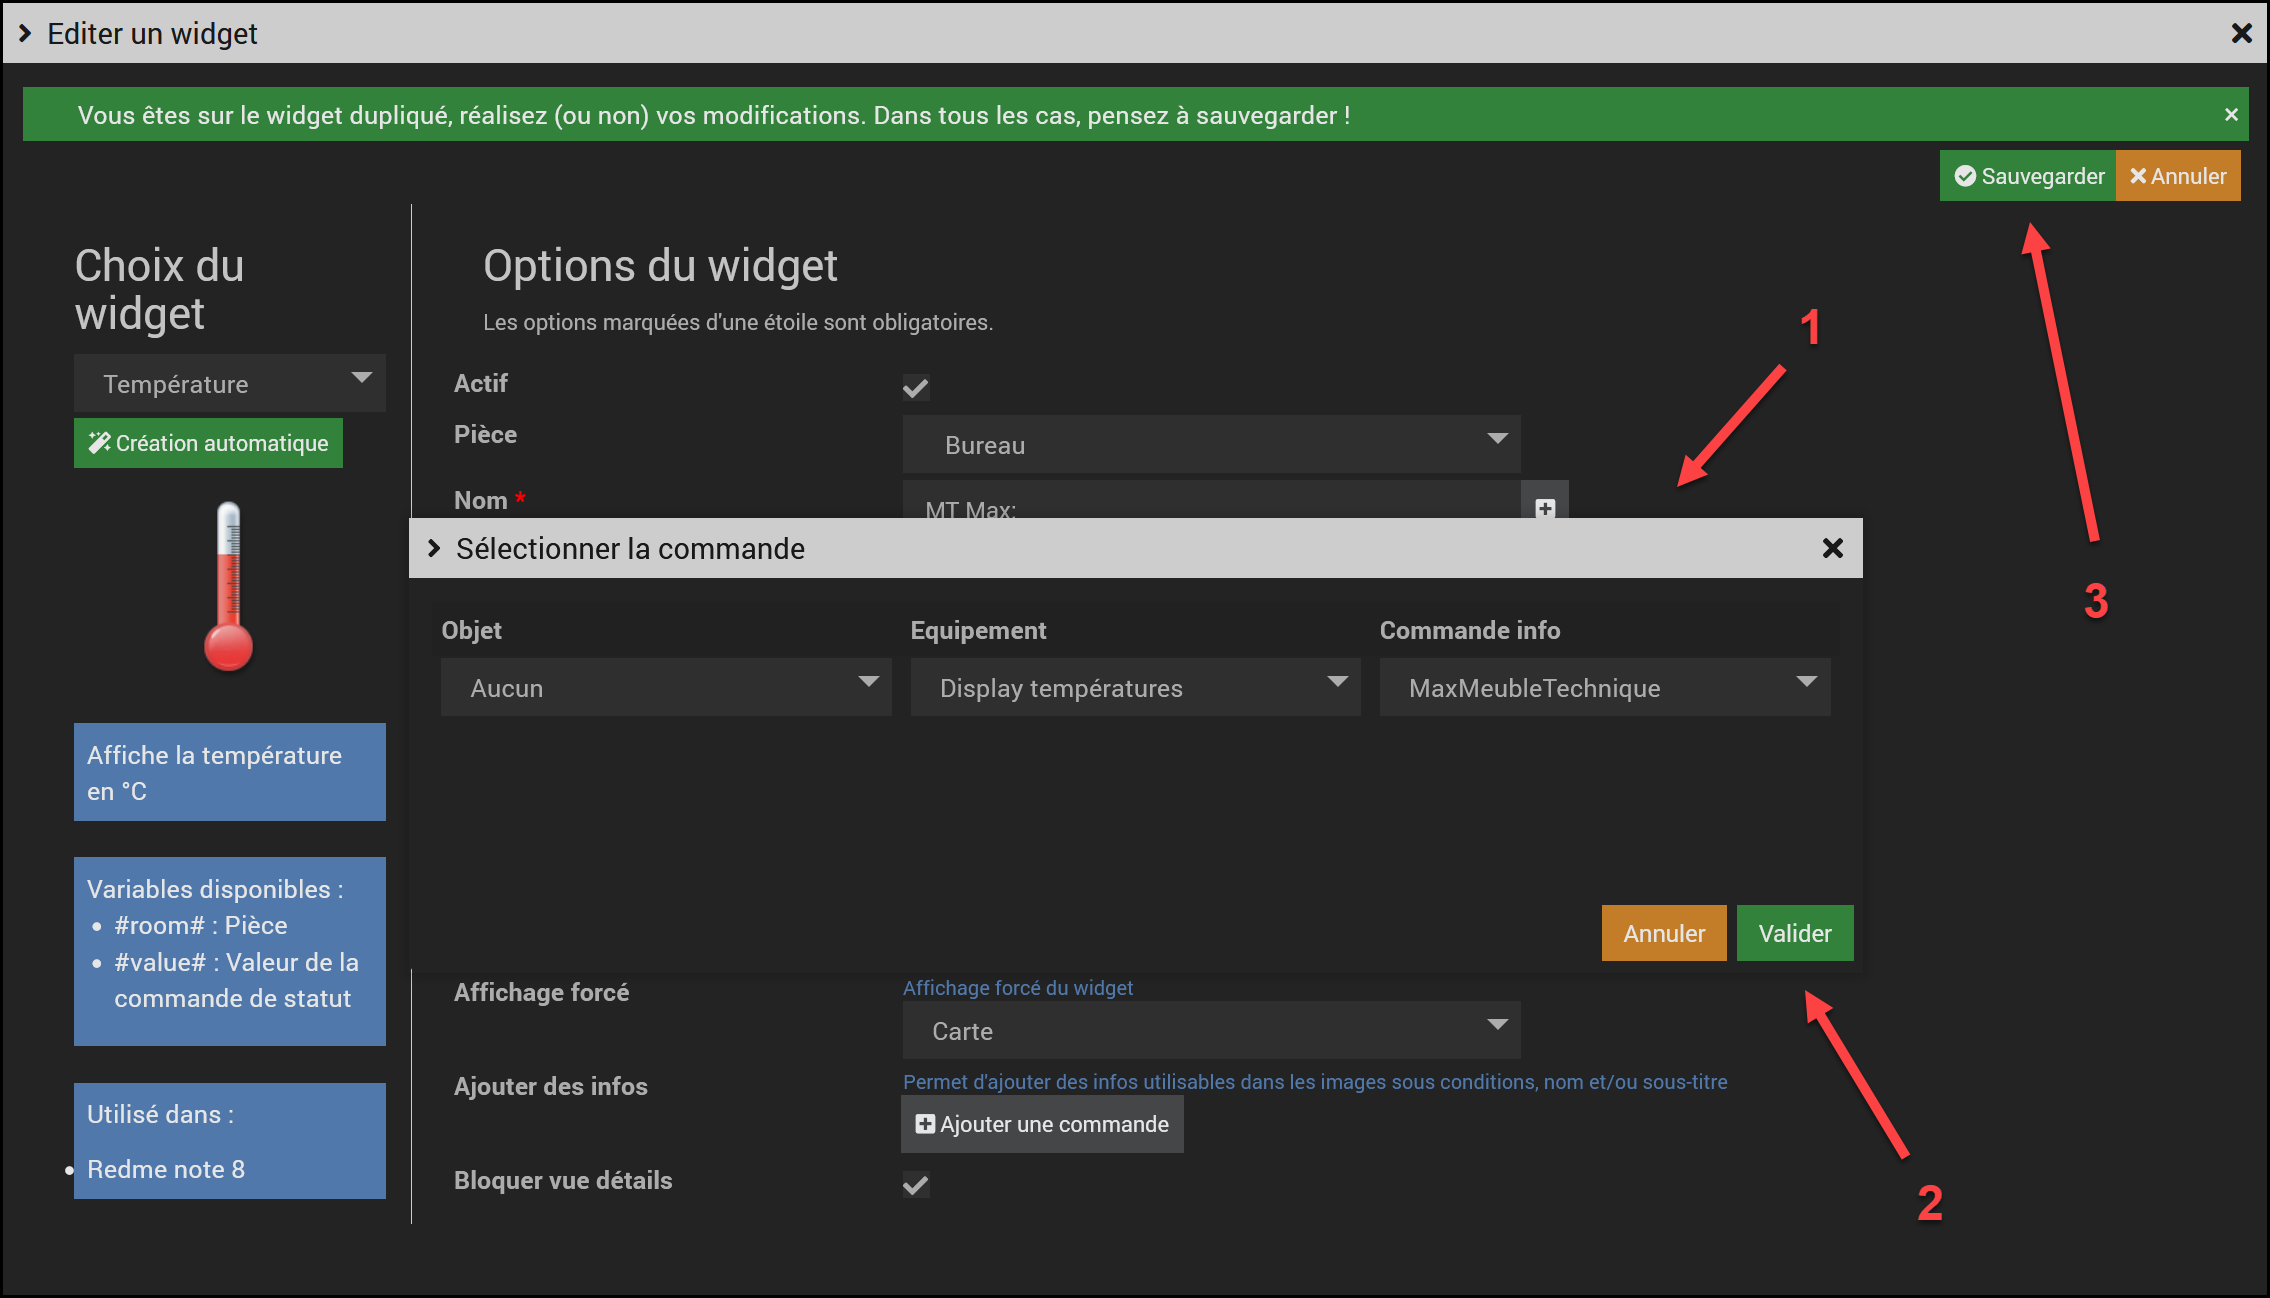Screen dimensions: 2270x1298
Task: Toggle the Actif checkbox
Action: (915, 387)
